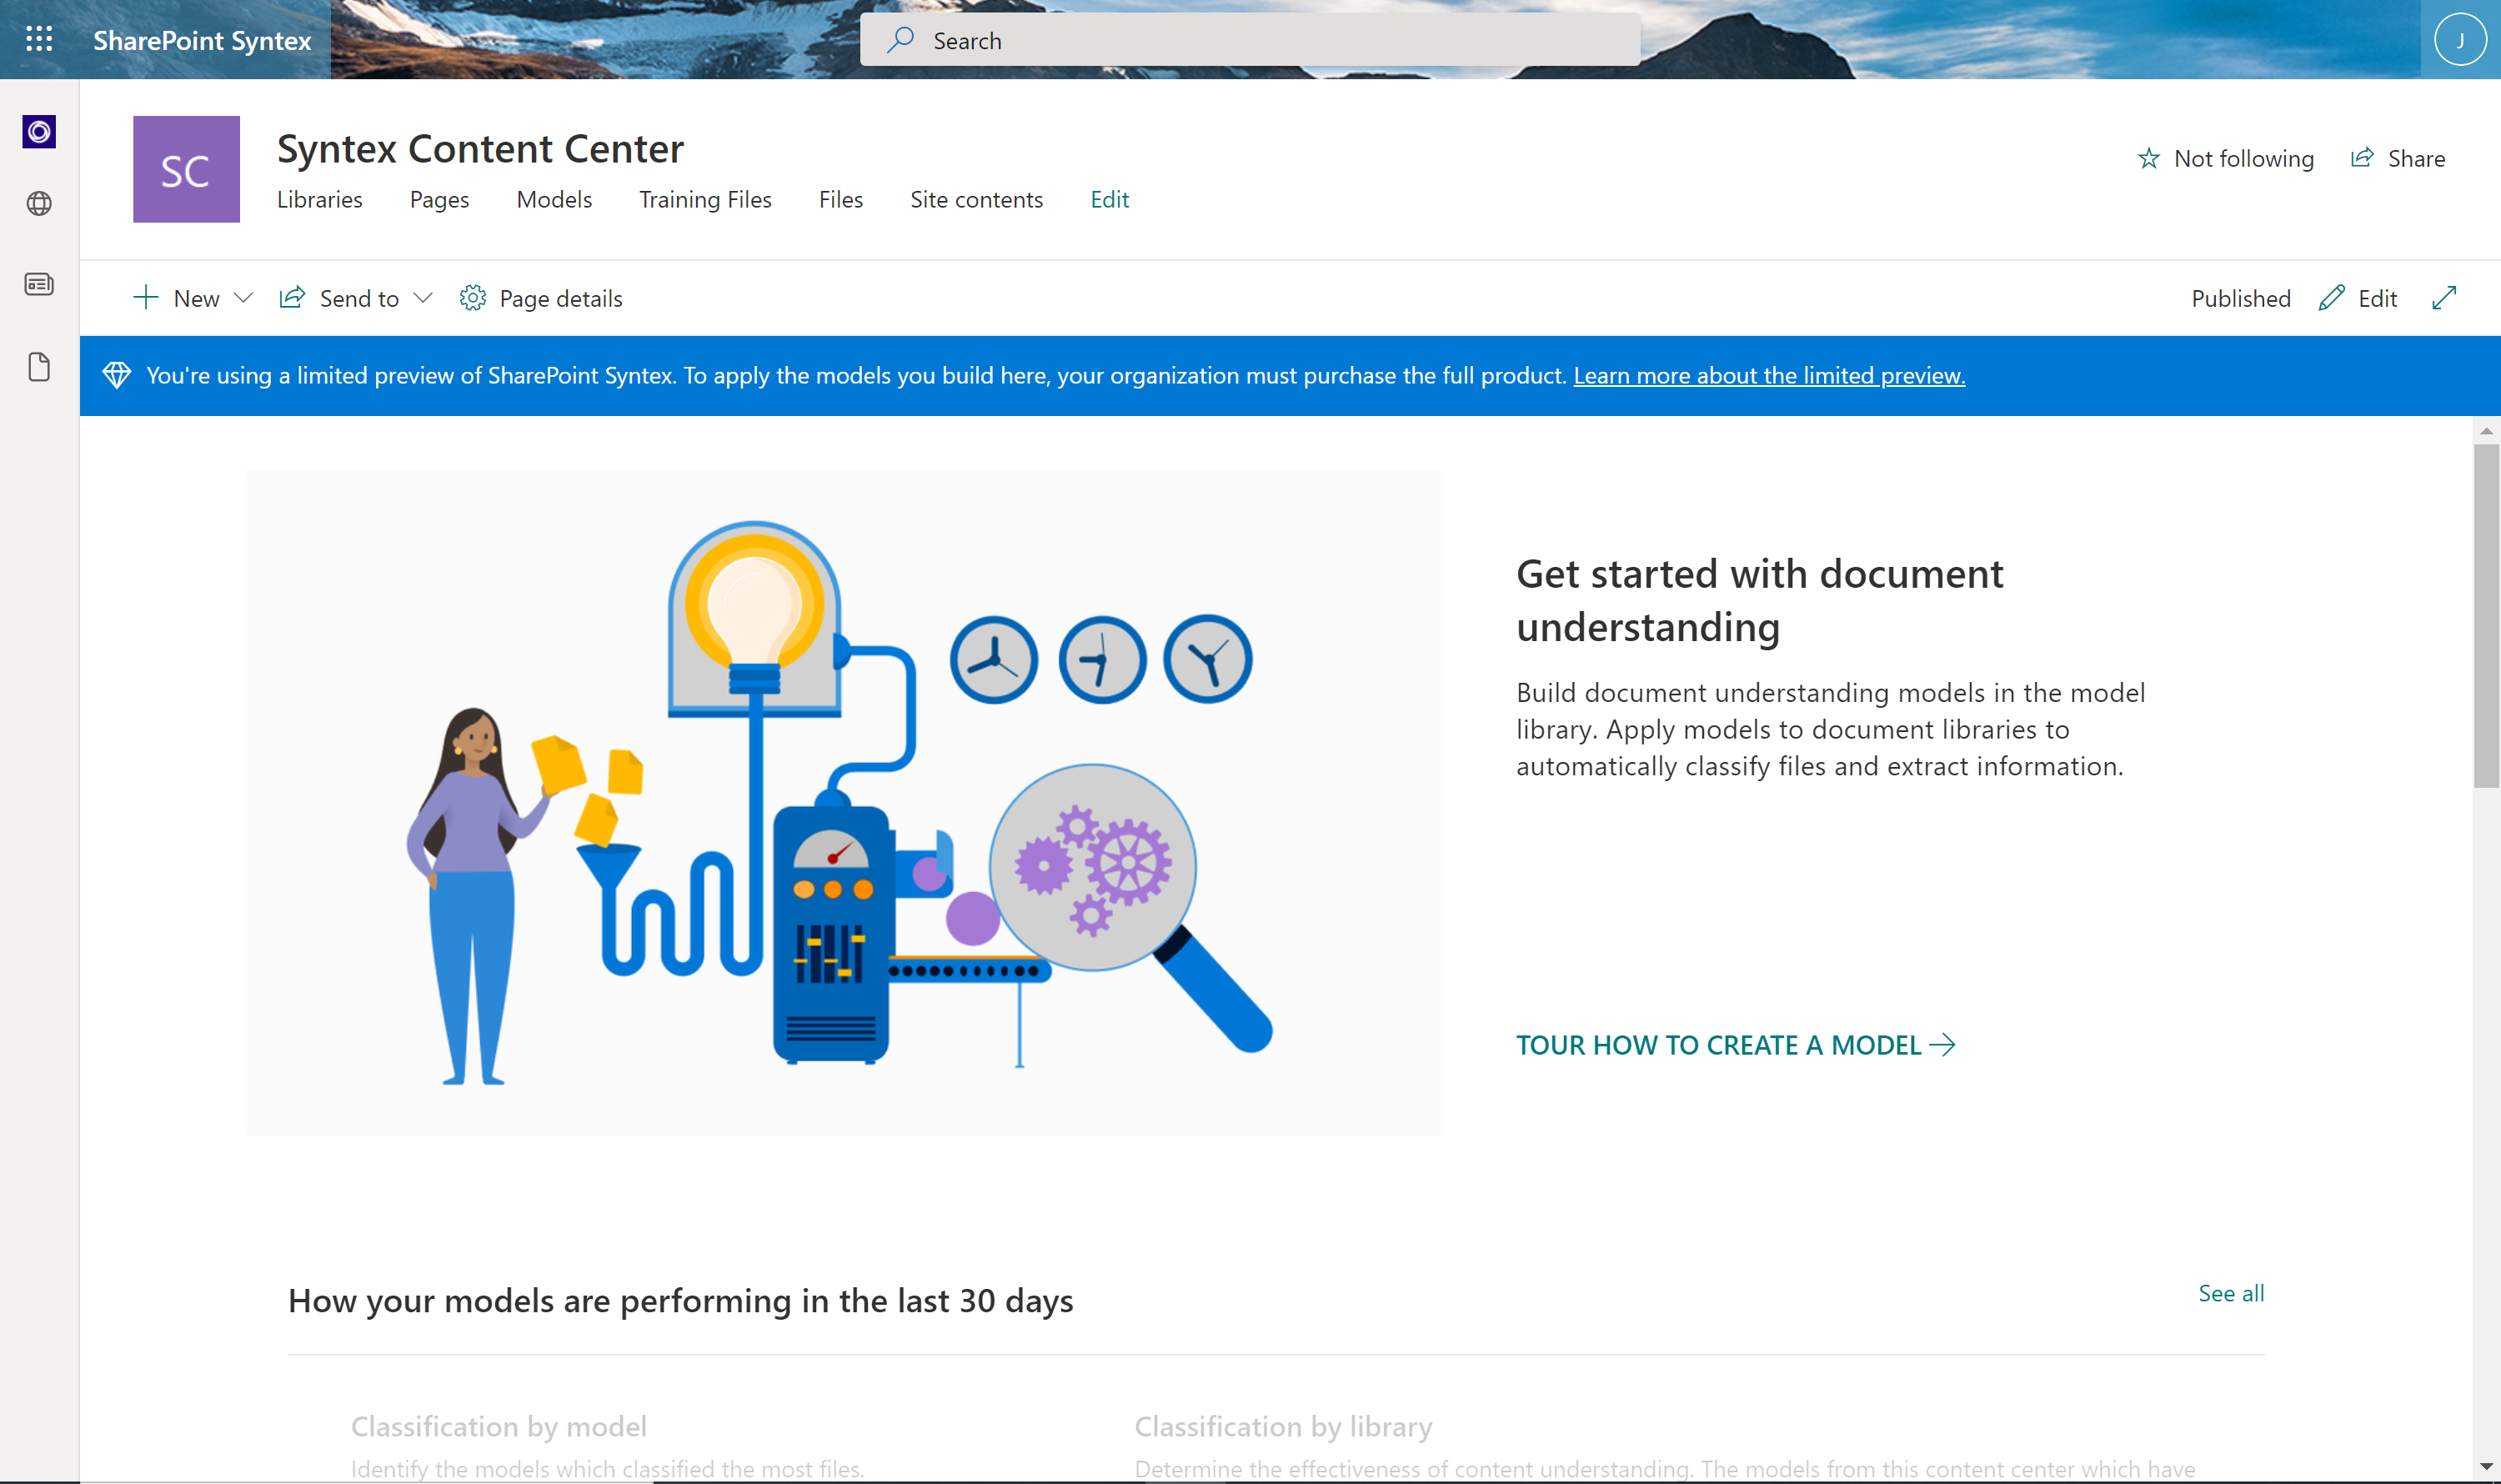Open the user profile avatar
The height and width of the screenshot is (1484, 2501).
2460,39
